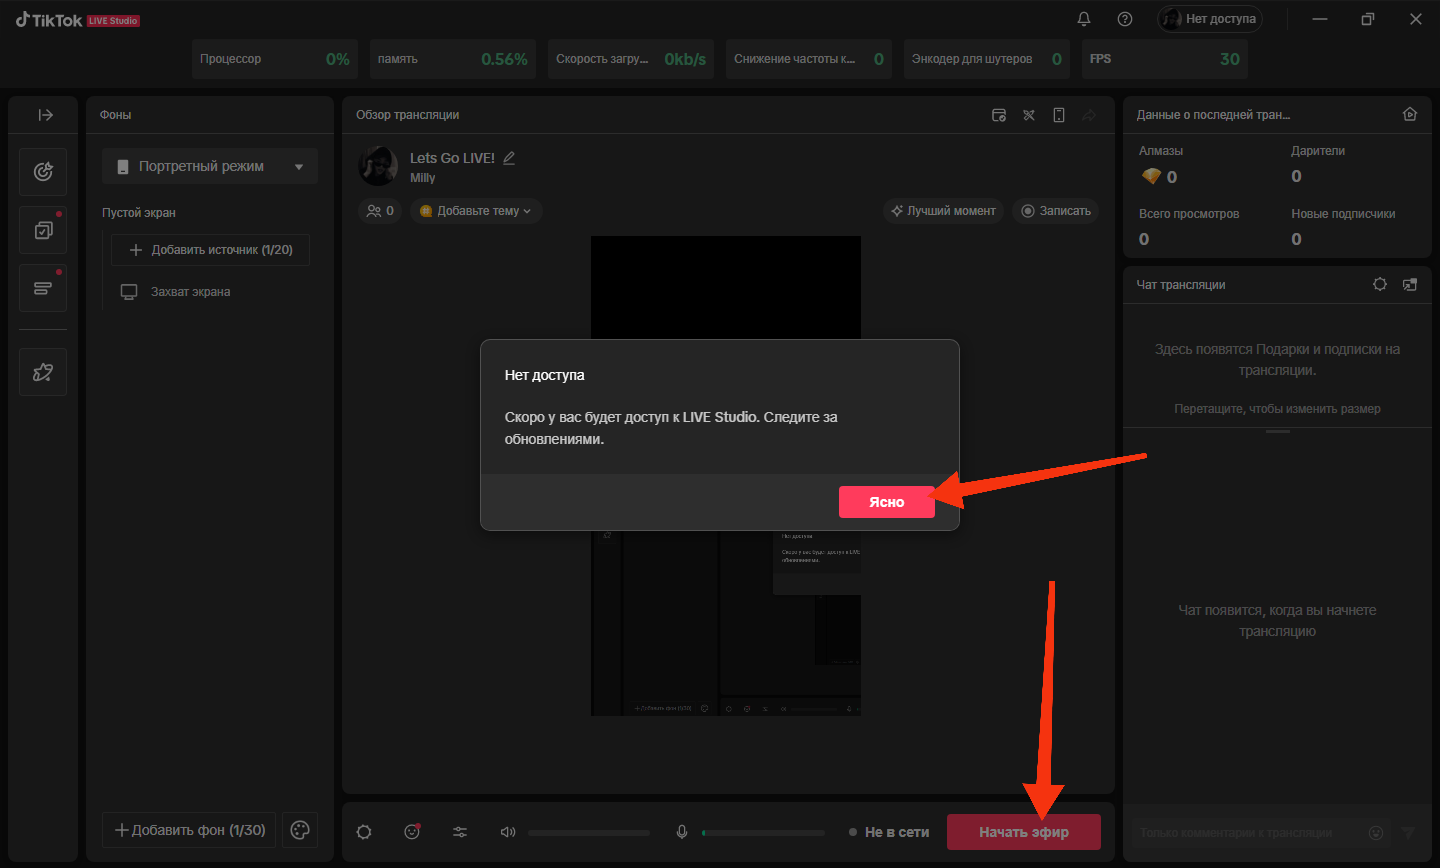Click the Процессор usage stat
Viewport: 1440px width, 868px height.
click(275, 59)
